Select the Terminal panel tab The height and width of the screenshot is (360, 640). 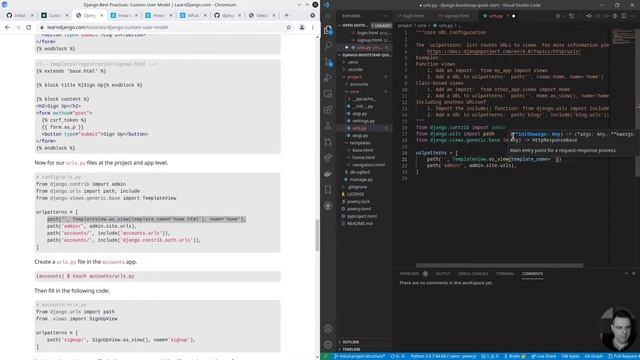click(505, 273)
